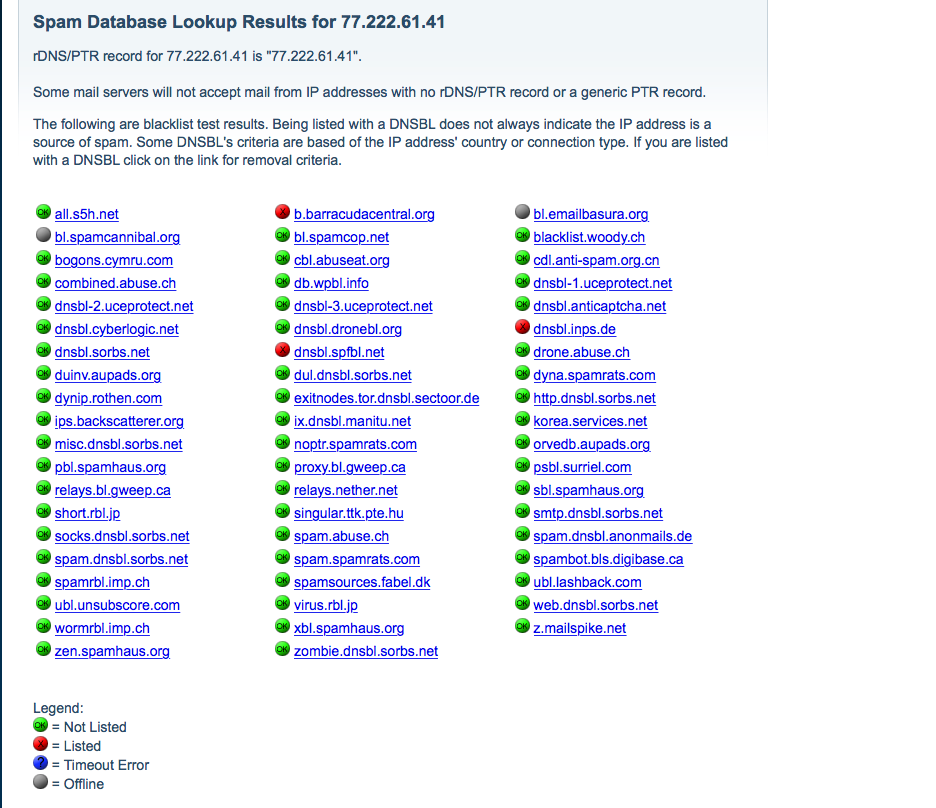Click red Listed icon next to dnsbl.spfbl.net
This screenshot has width=936, height=808.
pos(282,351)
